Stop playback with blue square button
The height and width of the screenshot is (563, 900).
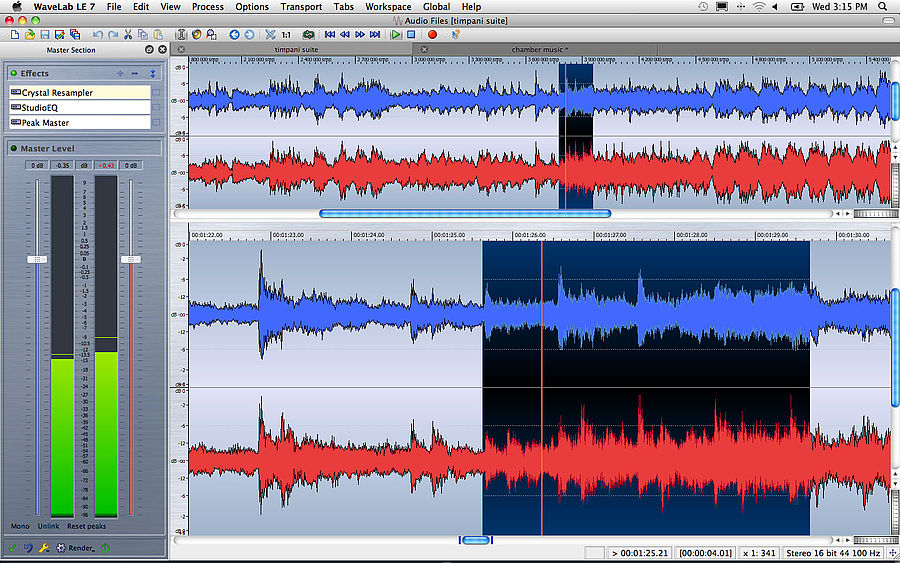[x=411, y=34]
